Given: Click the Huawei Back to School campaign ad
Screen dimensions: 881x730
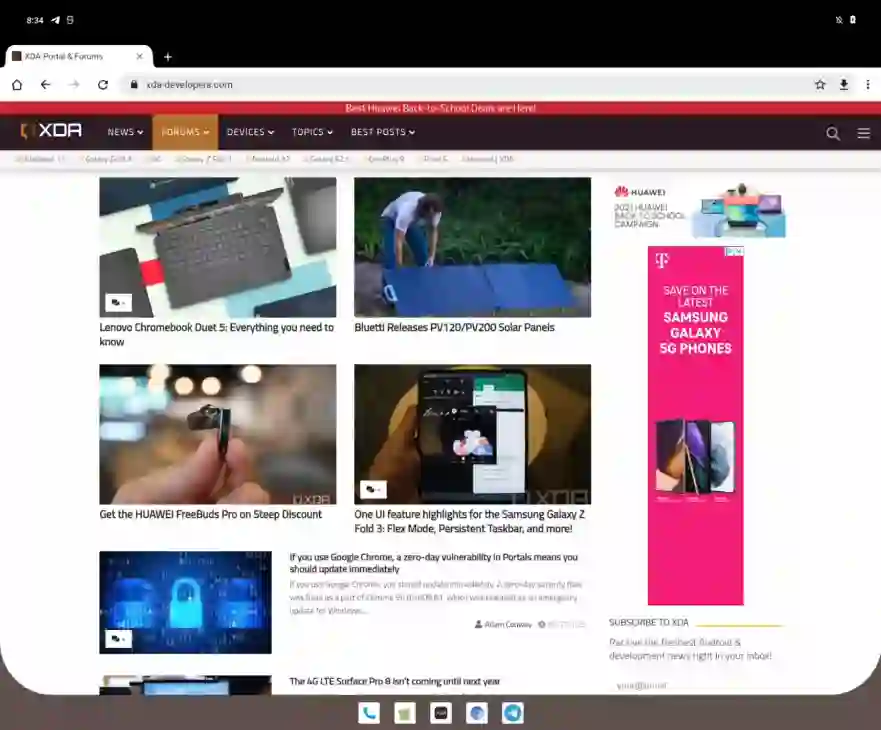Looking at the screenshot, I should pyautogui.click(x=698, y=209).
